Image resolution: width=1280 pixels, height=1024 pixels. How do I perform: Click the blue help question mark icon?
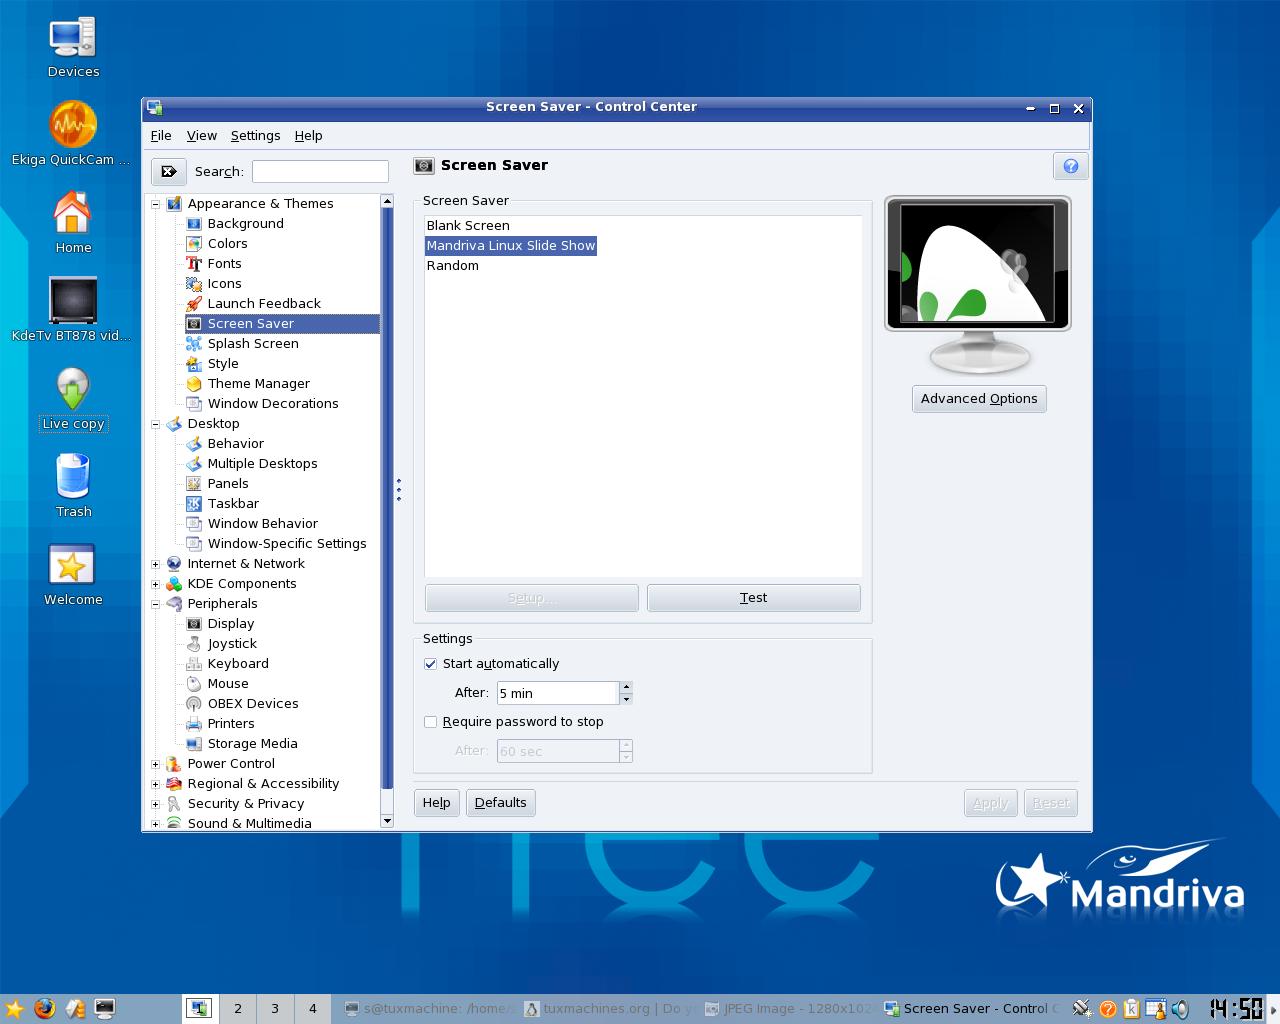click(1071, 166)
